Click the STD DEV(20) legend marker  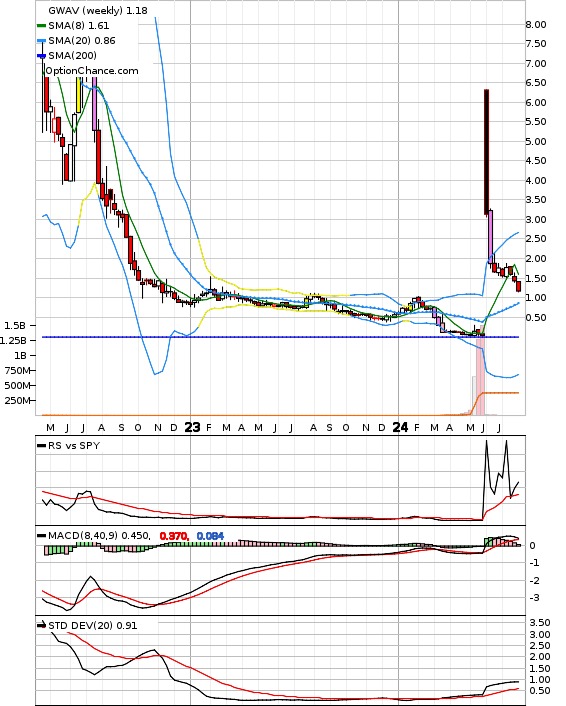(41, 625)
